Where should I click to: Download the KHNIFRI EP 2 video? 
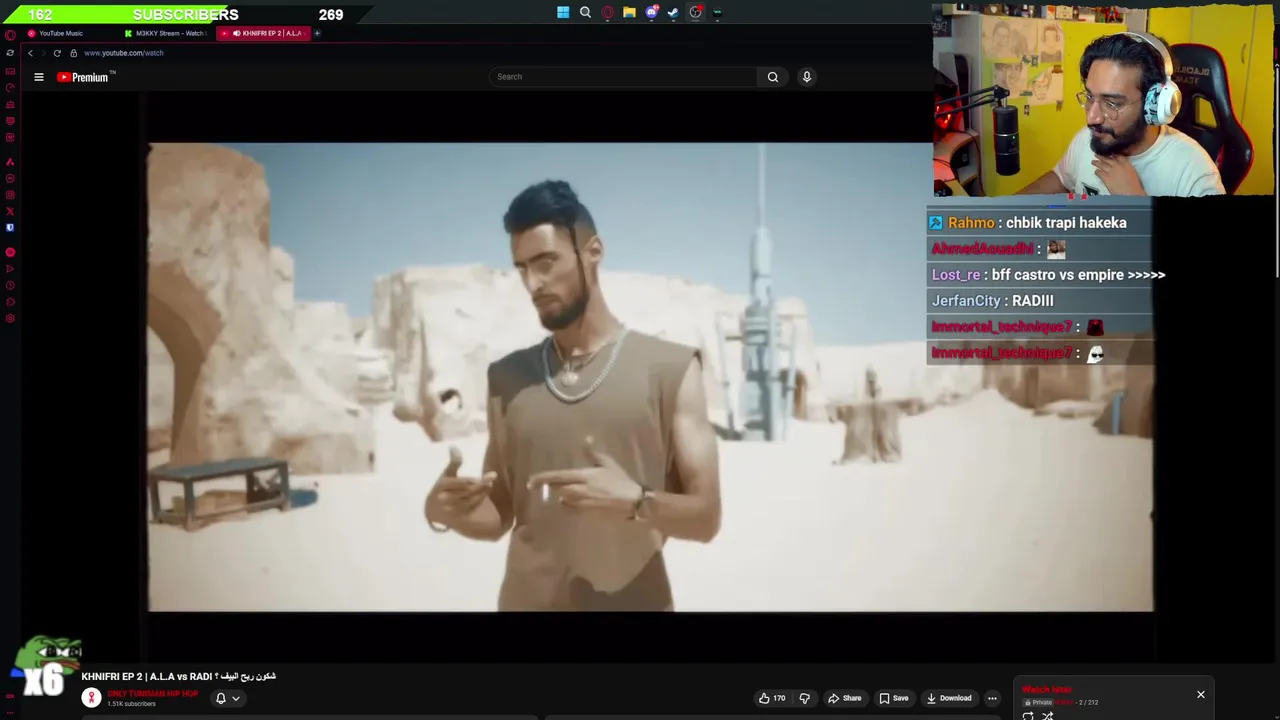(x=948, y=698)
